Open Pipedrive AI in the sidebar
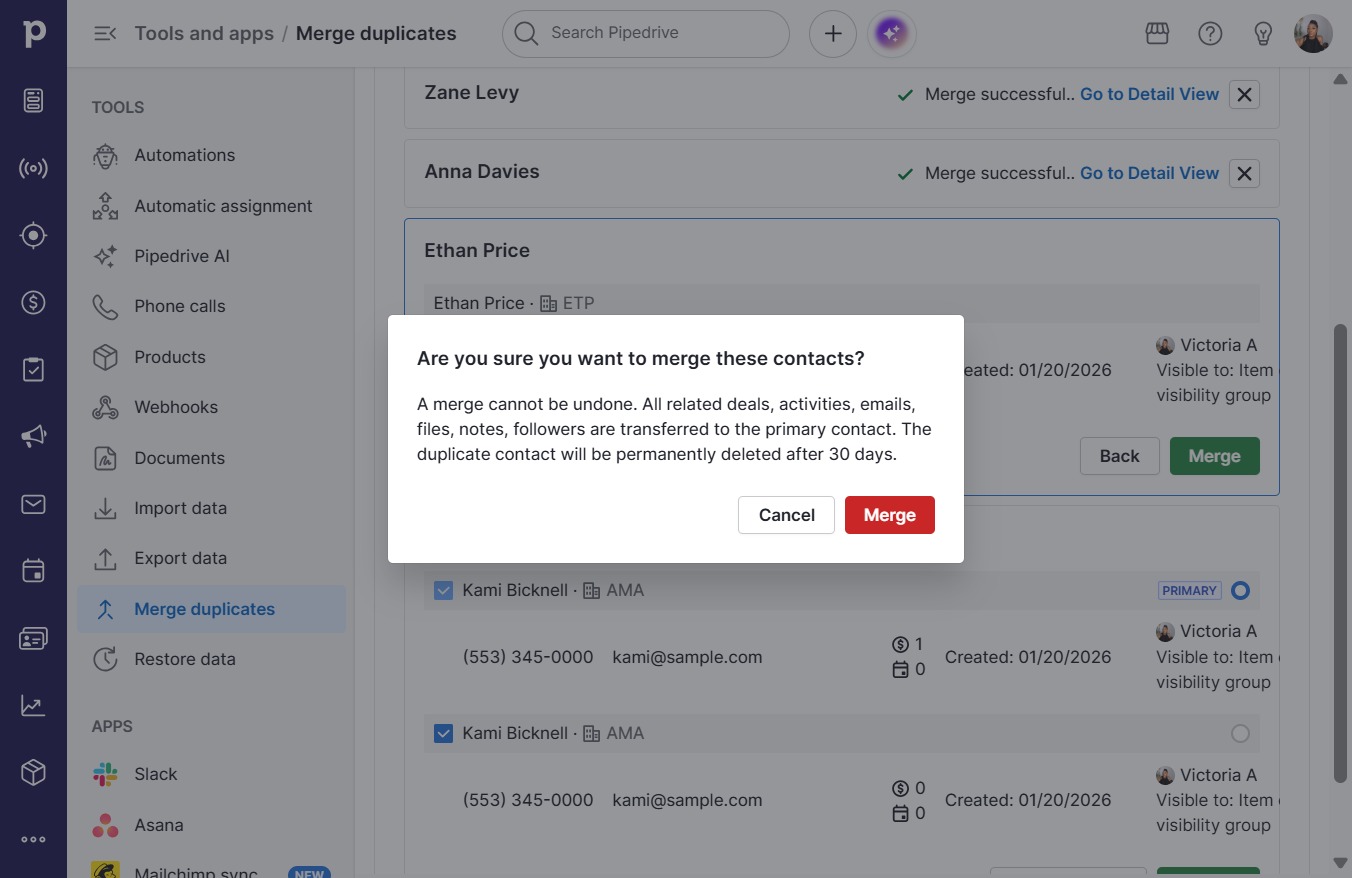1352x878 pixels. click(x=211, y=256)
